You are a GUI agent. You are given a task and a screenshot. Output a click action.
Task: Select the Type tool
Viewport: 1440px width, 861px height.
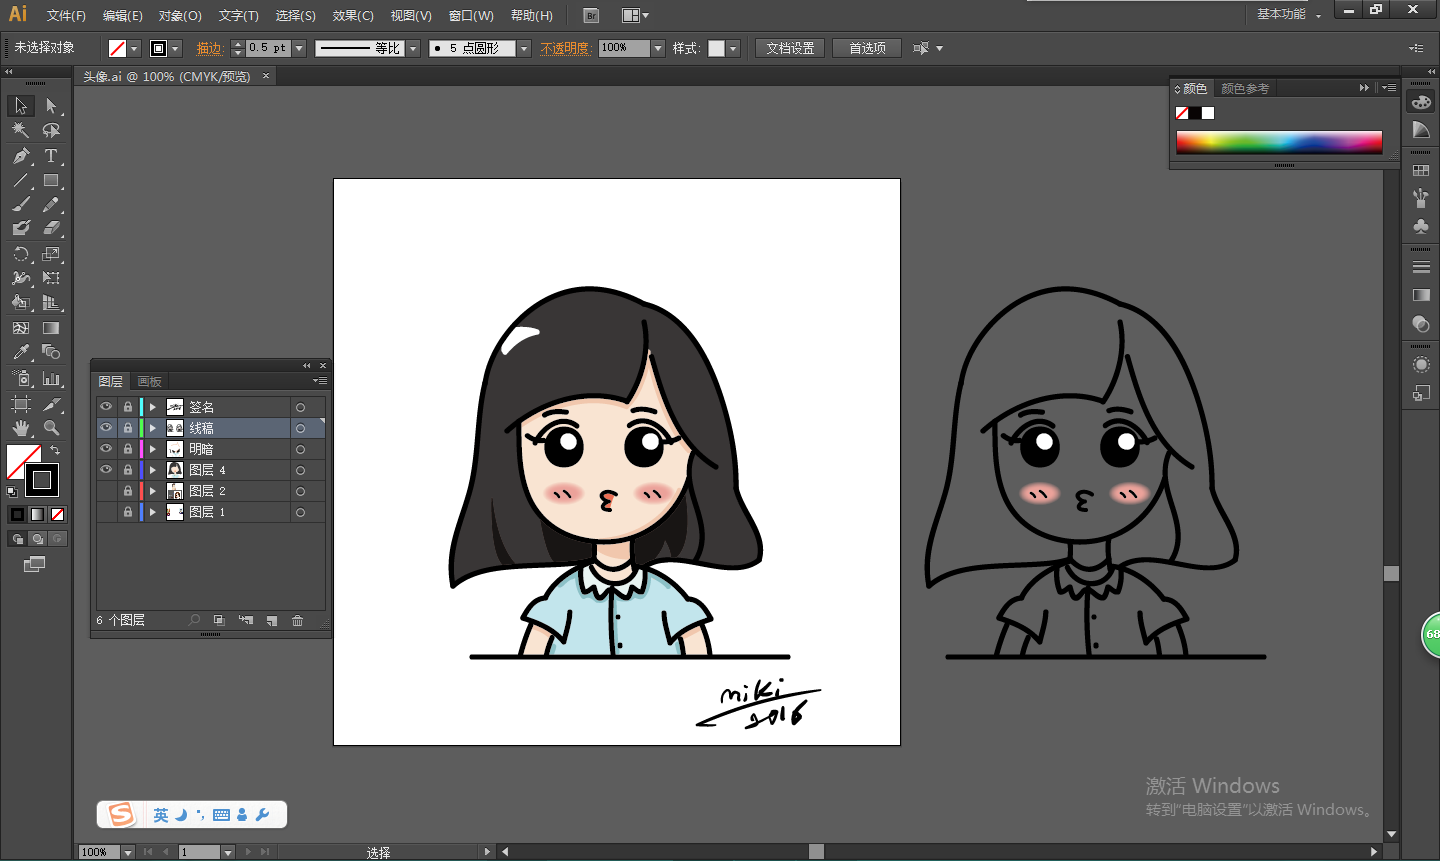(x=51, y=156)
